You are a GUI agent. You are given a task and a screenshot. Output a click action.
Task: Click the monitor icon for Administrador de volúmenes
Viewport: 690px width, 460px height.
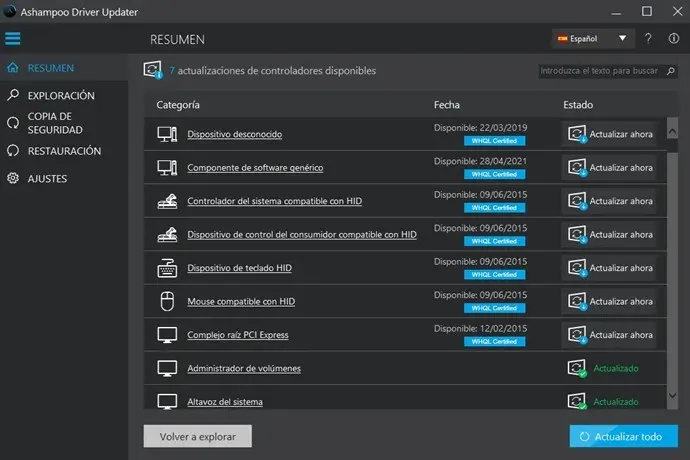pos(167,368)
